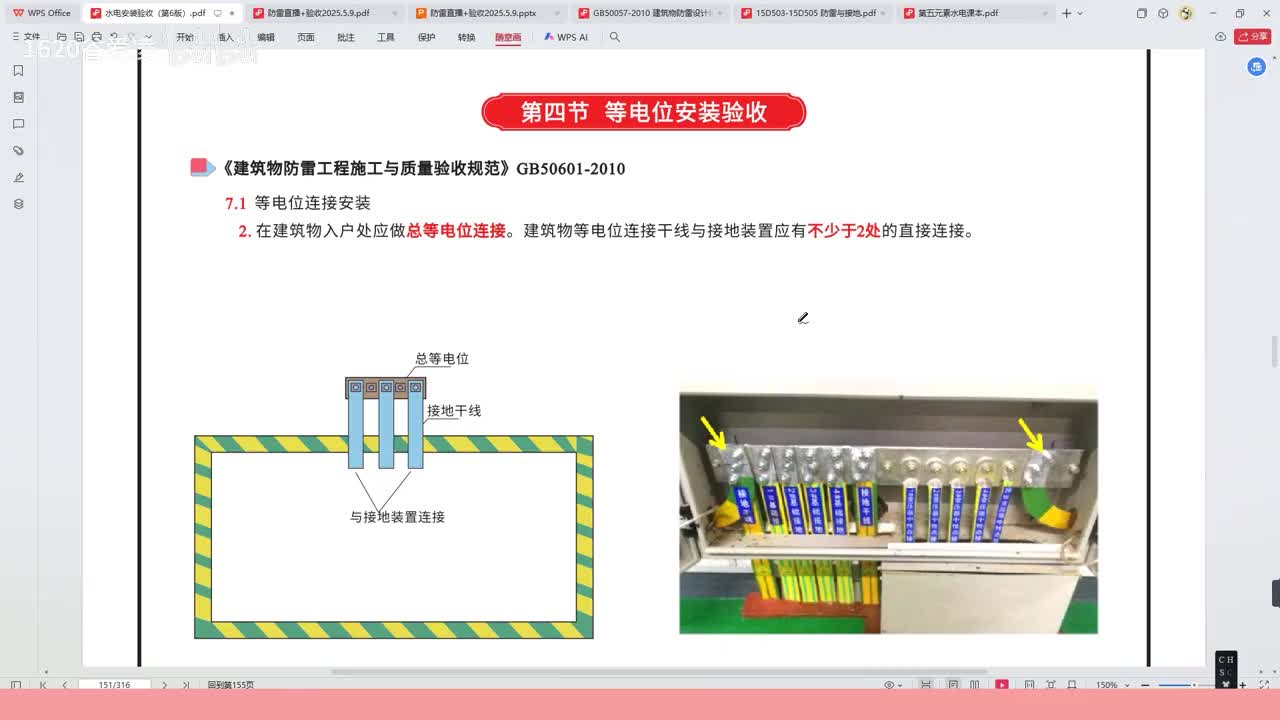Add a new tab with plus button

tap(1066, 13)
